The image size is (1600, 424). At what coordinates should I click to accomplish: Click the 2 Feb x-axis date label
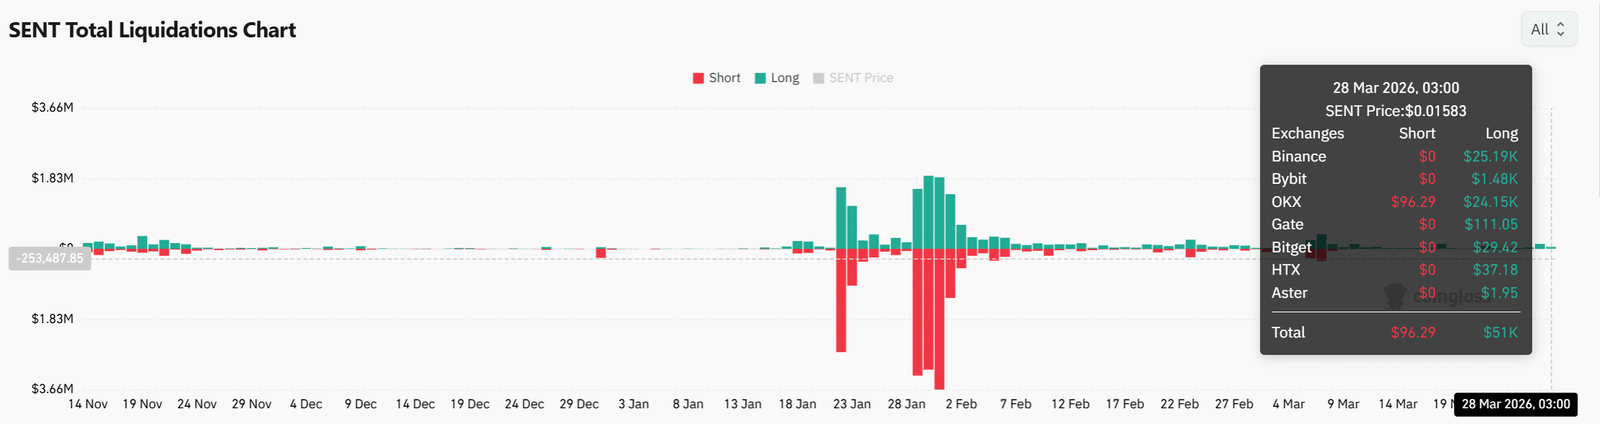(960, 404)
